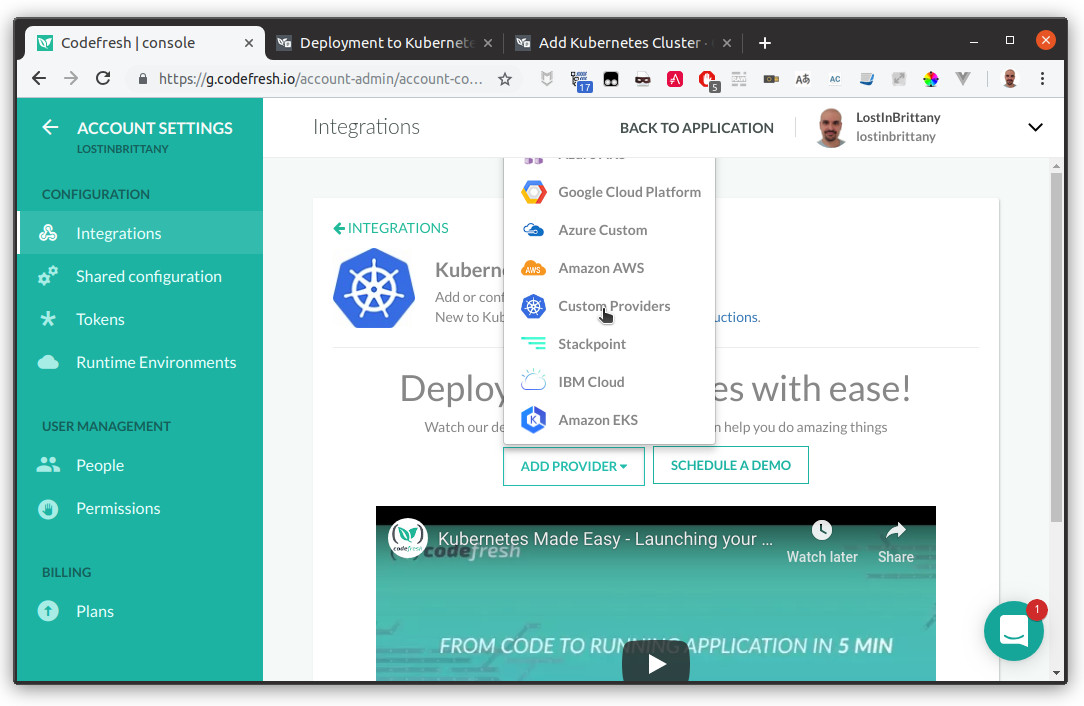Open the ADD PROVIDER dropdown
This screenshot has height=706, width=1084.
click(573, 465)
